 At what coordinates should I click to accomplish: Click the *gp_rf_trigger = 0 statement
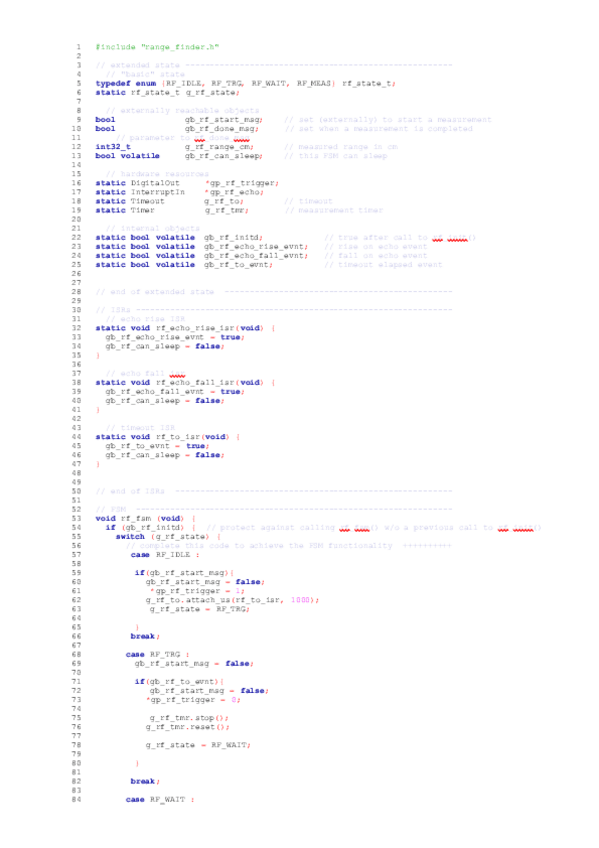coord(193,700)
